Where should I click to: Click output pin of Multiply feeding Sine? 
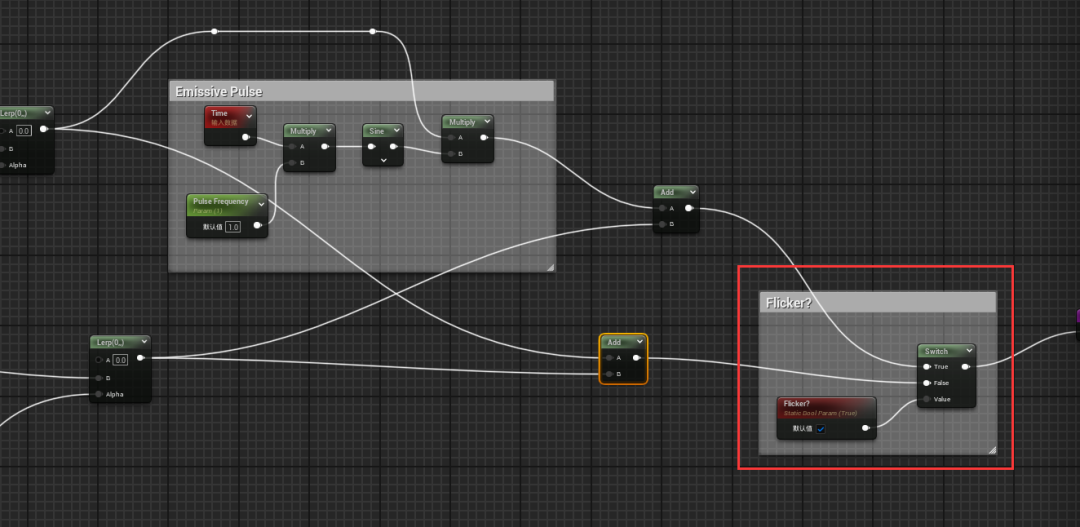[x=325, y=146]
